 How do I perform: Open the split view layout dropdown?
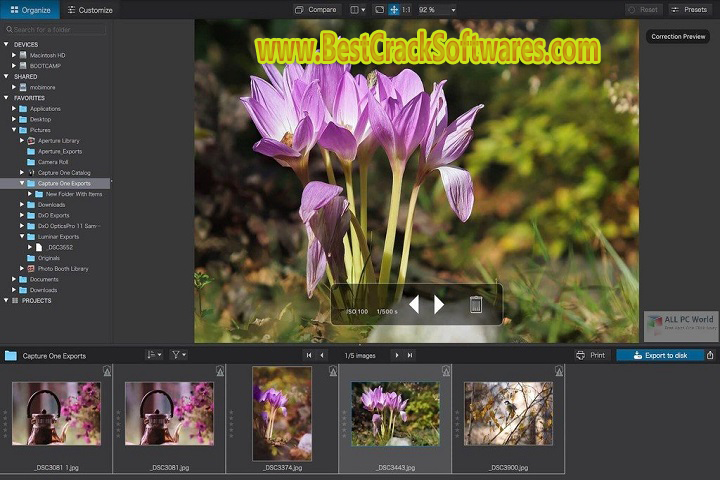(358, 10)
